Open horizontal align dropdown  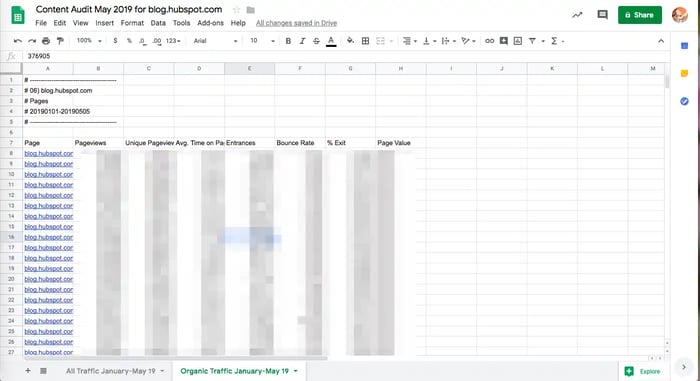coord(409,41)
